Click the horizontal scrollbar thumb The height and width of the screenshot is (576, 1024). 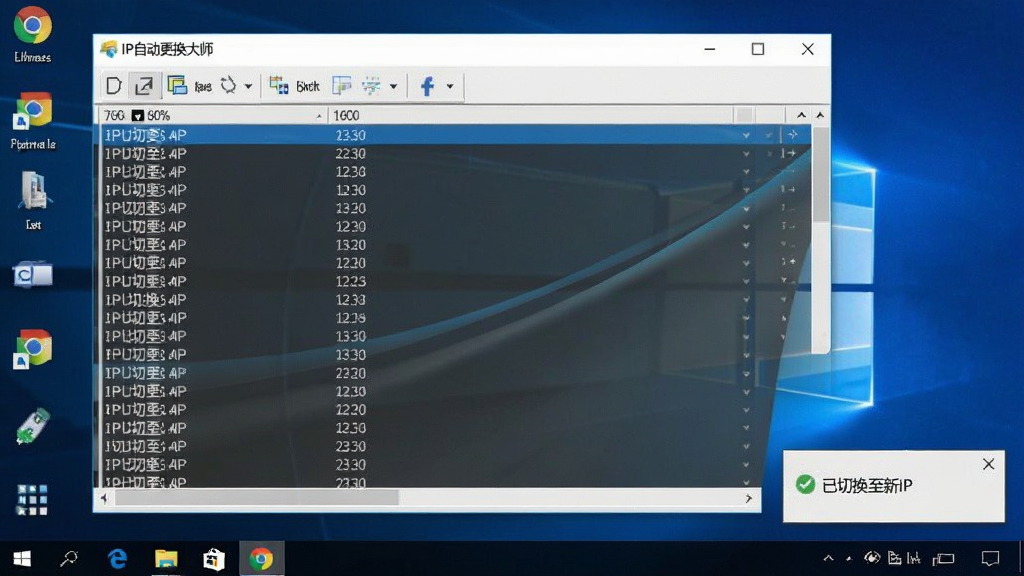click(257, 498)
